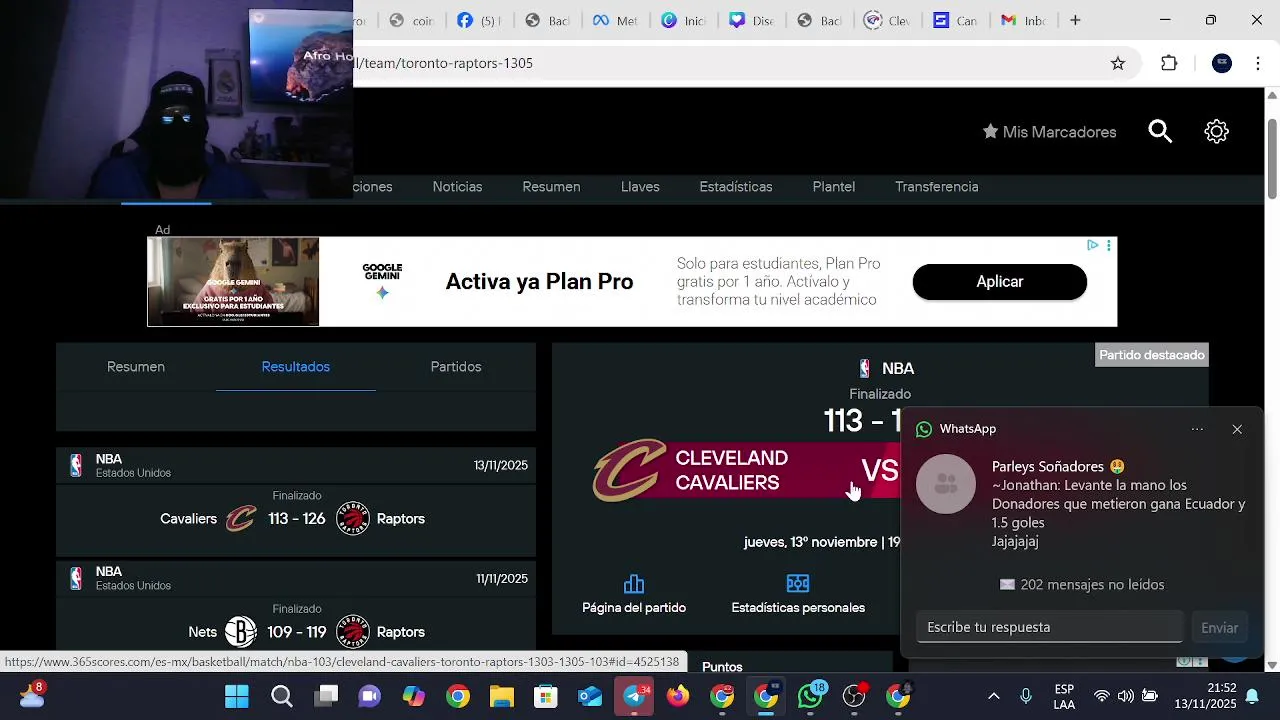Open the ad options menu icon
The image size is (1280, 720).
coord(1108,245)
